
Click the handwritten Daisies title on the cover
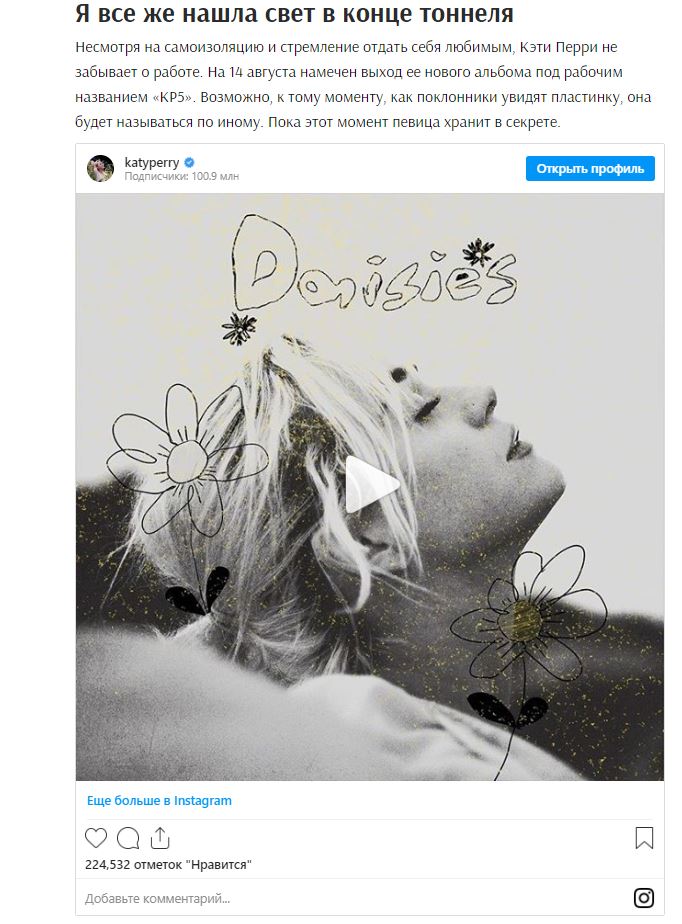point(374,263)
